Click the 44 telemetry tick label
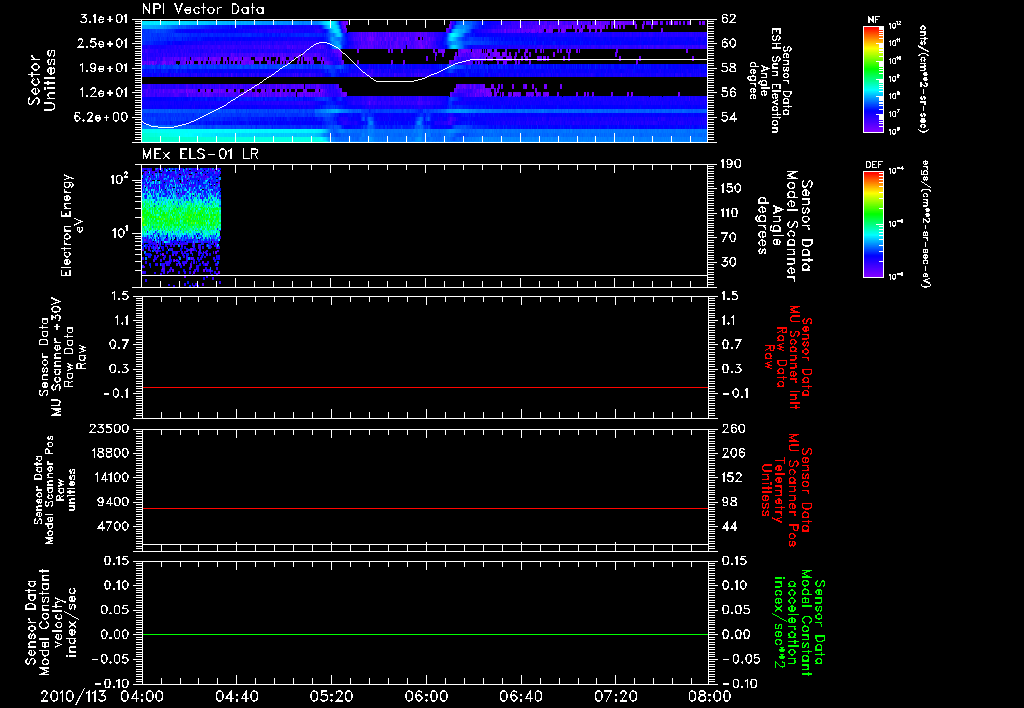The height and width of the screenshot is (708, 1024). tap(729, 526)
